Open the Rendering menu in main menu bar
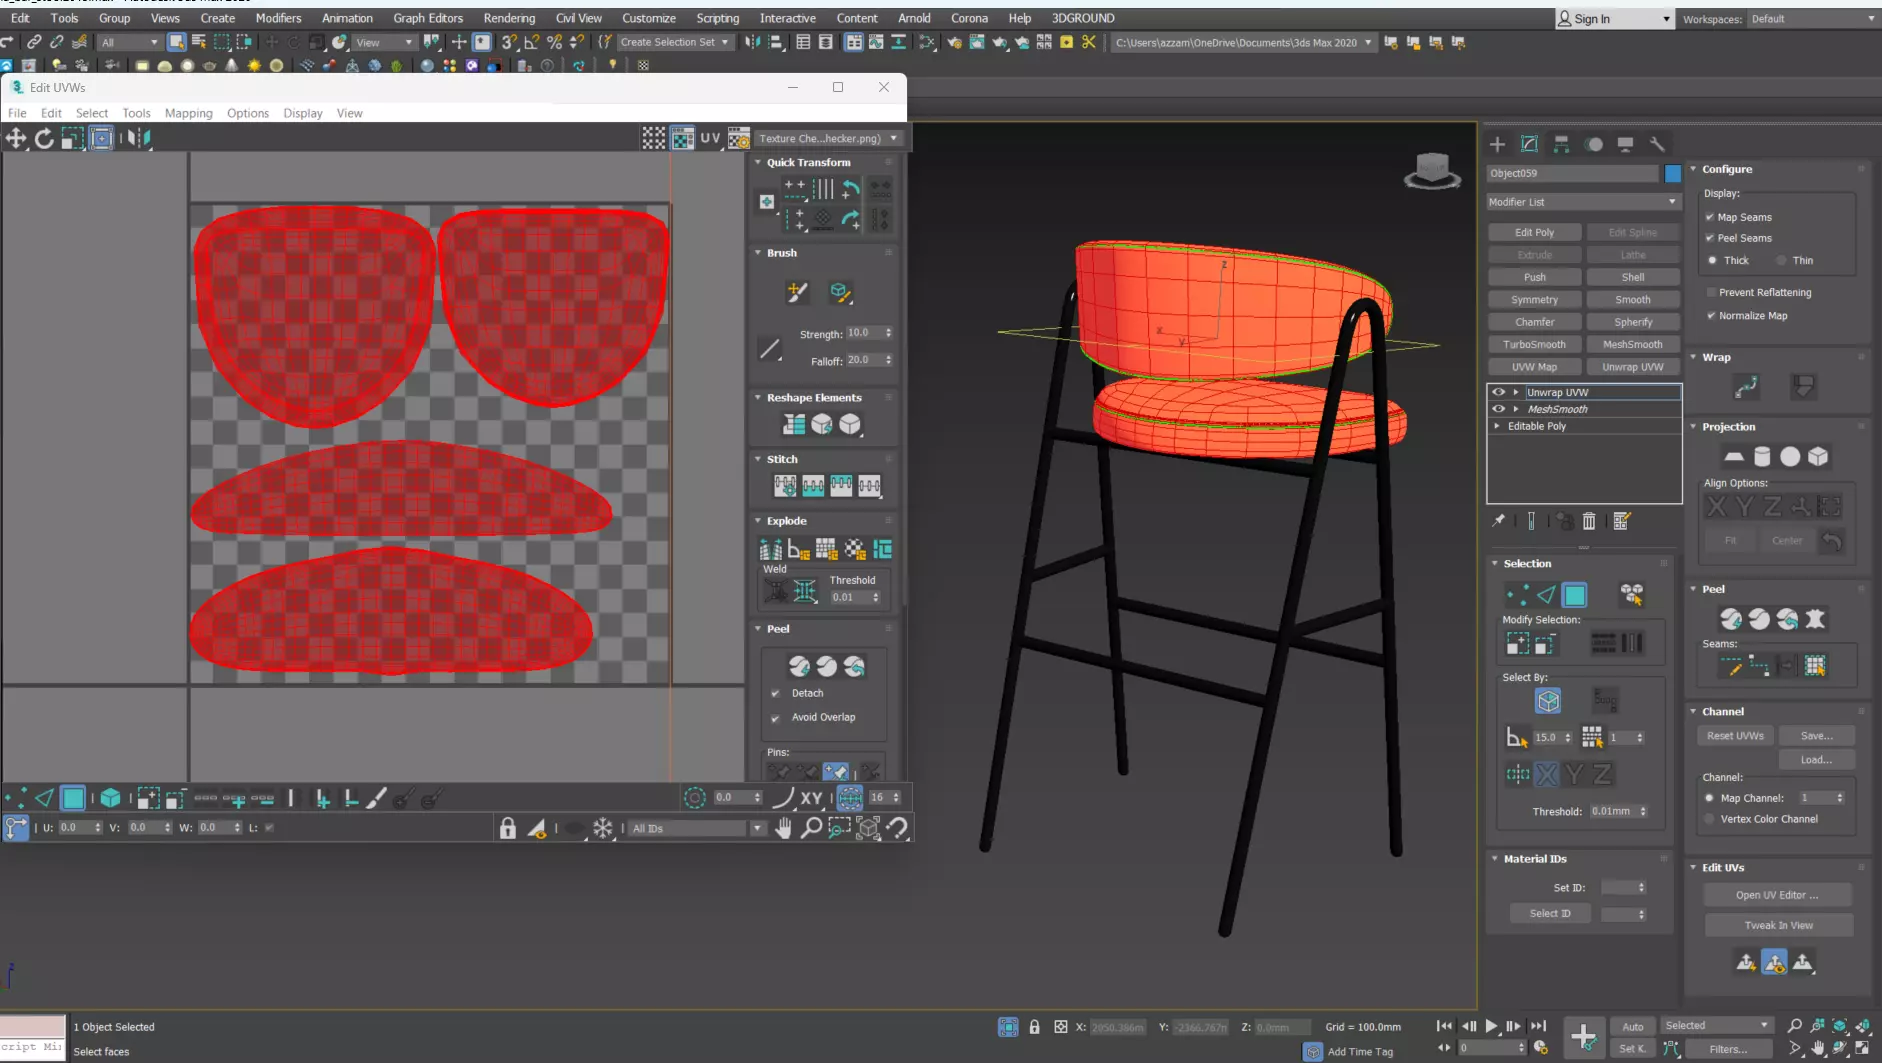The width and height of the screenshot is (1882, 1063). click(509, 18)
